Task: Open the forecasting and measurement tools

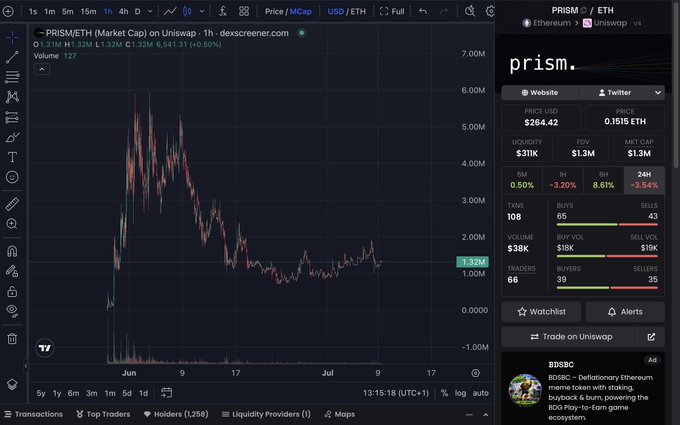Action: pyautogui.click(x=12, y=117)
